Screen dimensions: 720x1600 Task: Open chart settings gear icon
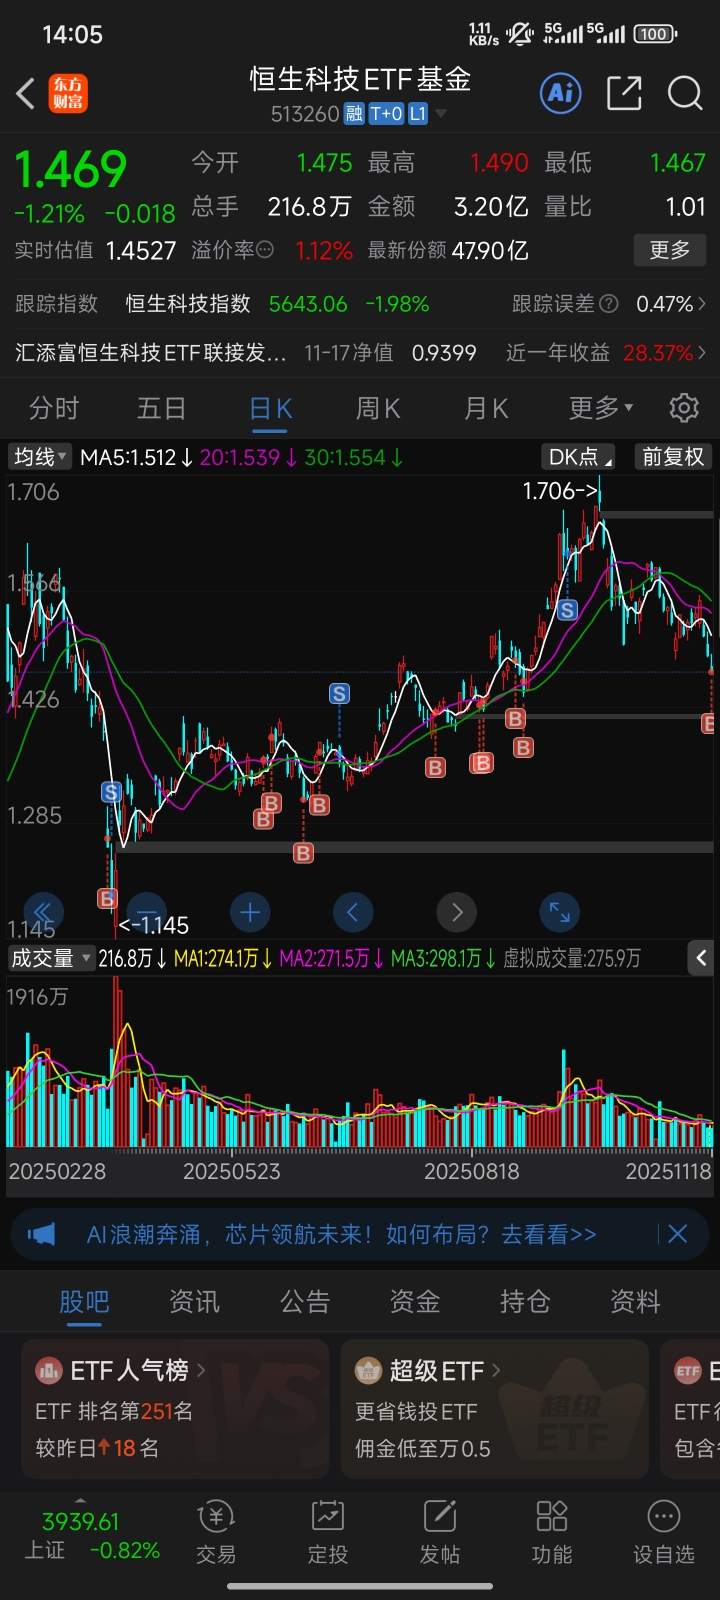(x=684, y=408)
